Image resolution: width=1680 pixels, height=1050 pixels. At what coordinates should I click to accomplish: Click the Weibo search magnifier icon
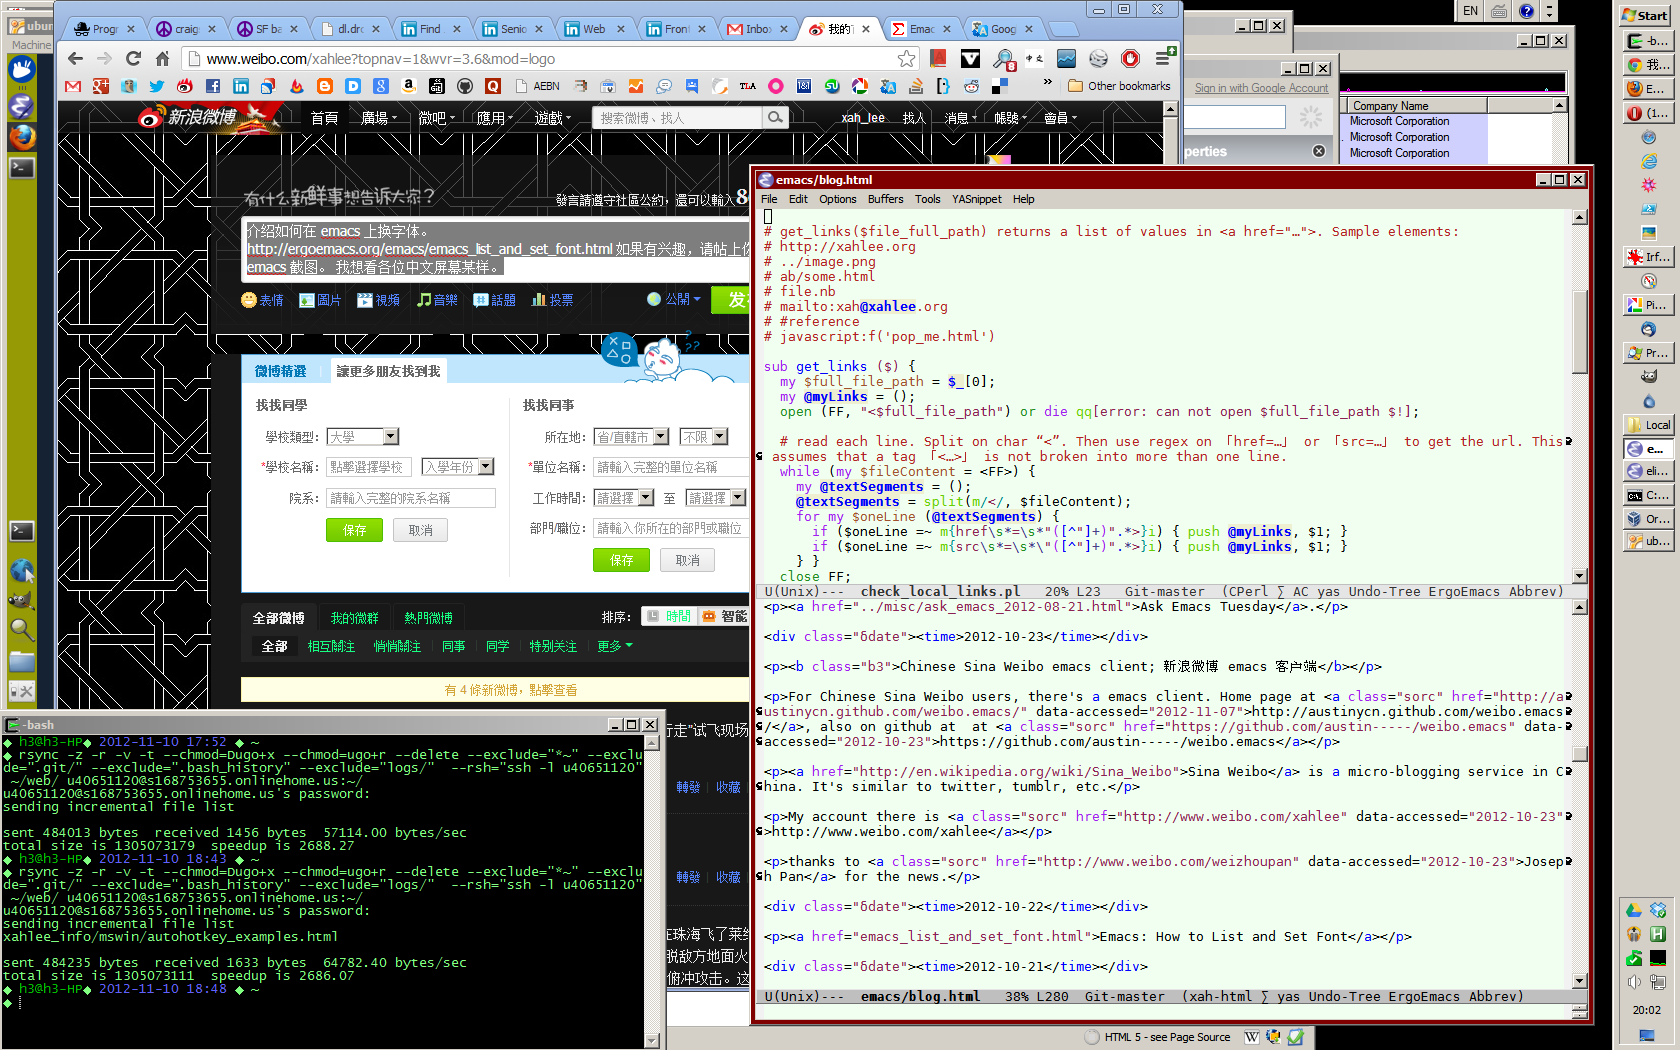[775, 118]
